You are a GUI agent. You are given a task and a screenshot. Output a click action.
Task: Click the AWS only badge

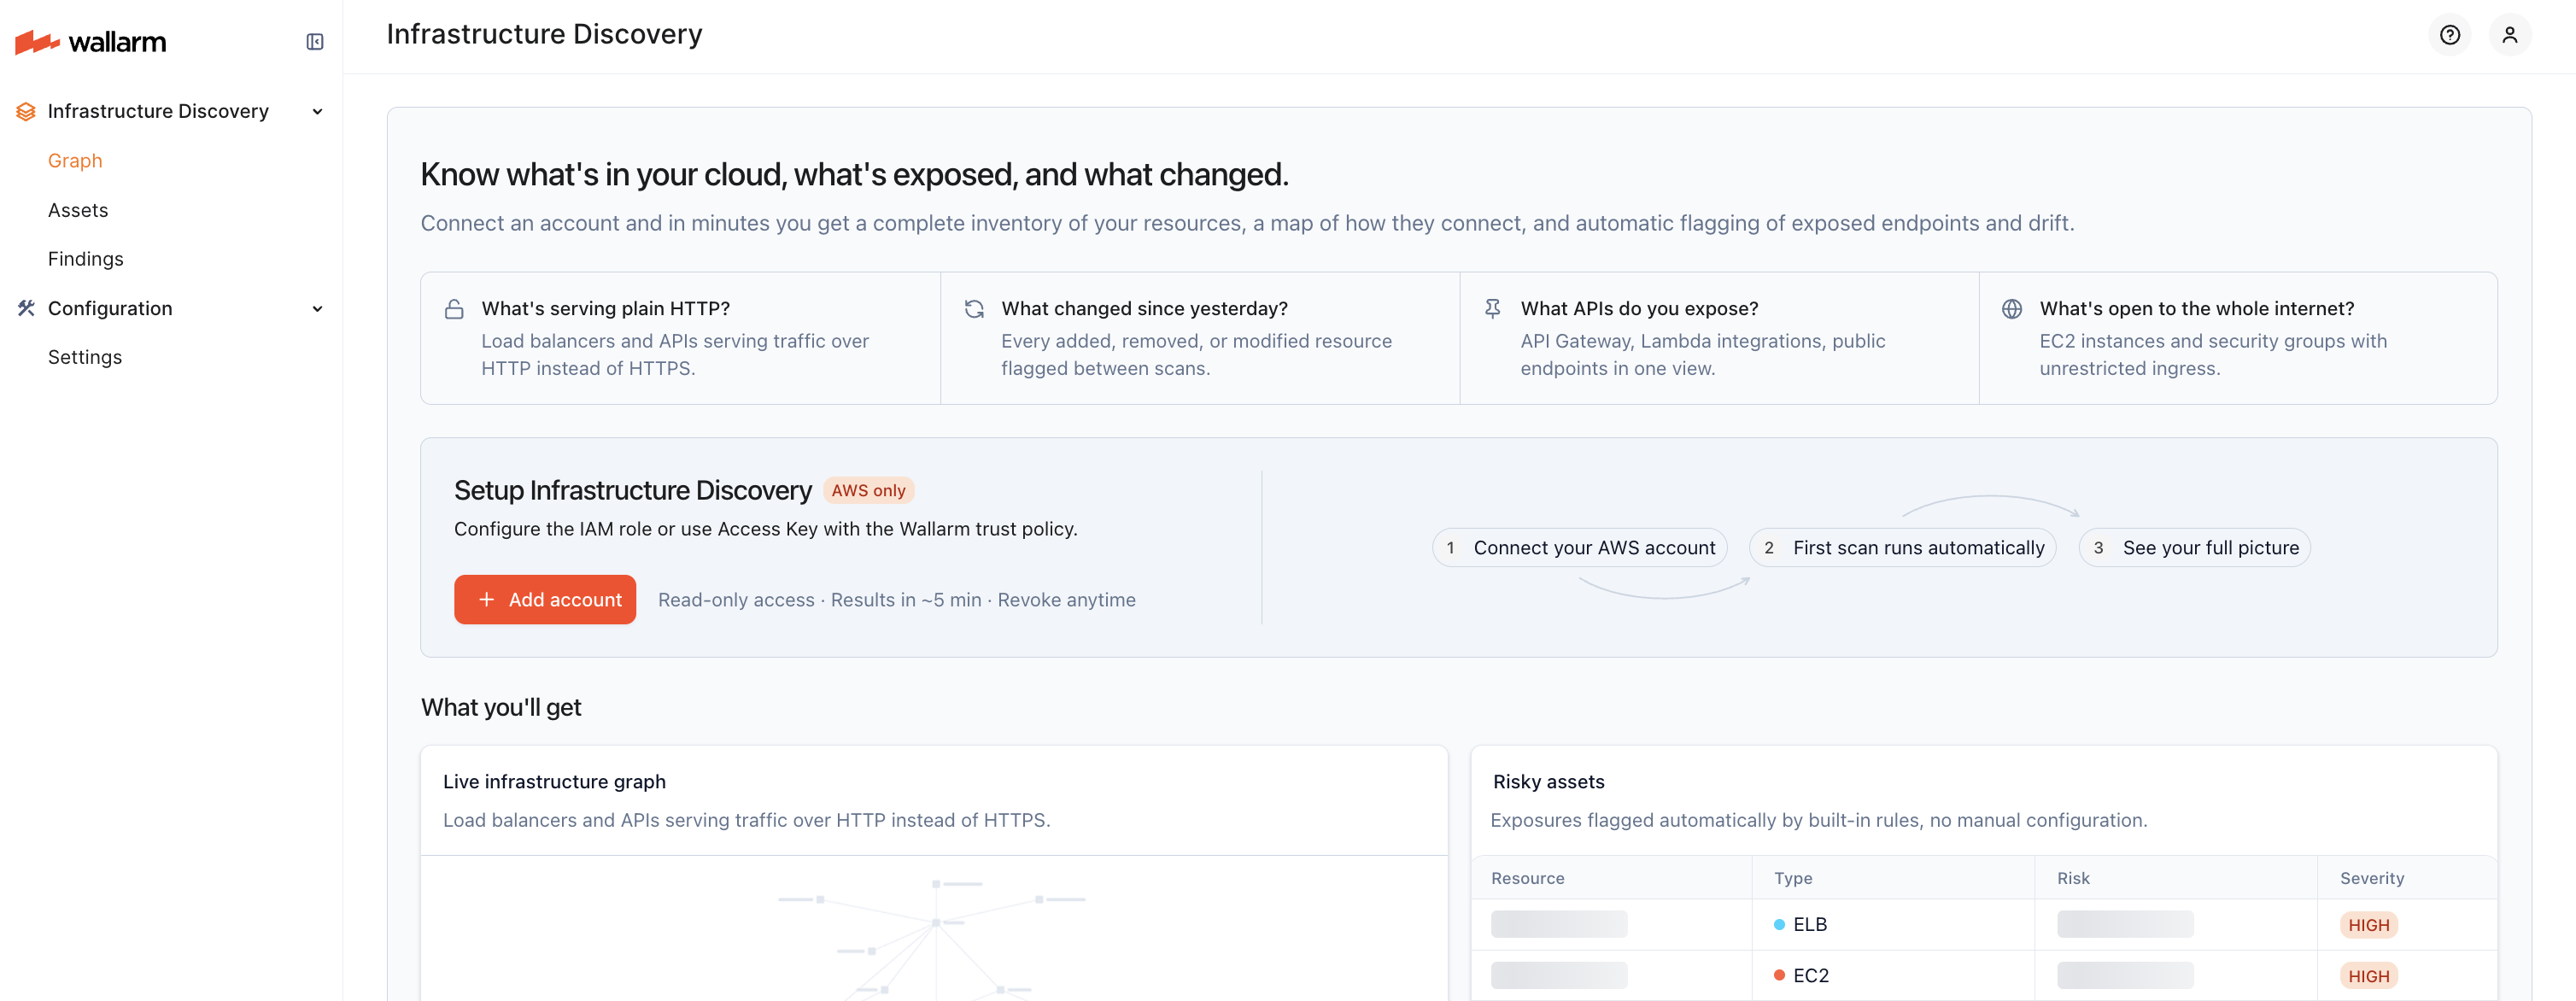868,490
